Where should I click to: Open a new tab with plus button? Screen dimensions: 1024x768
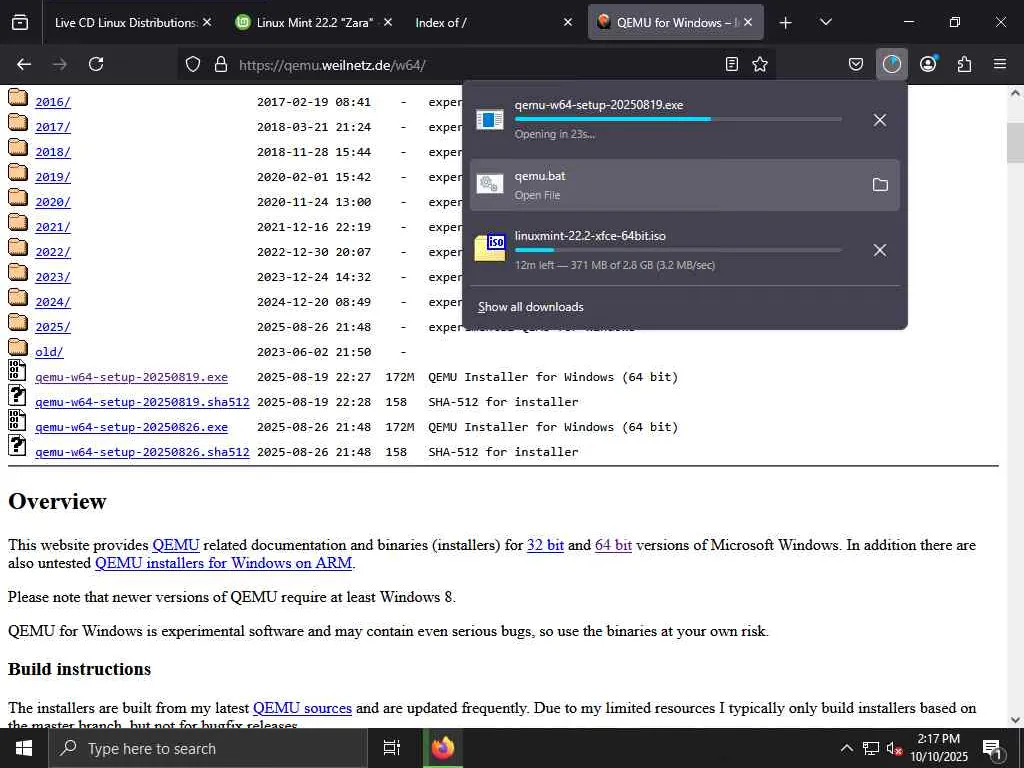click(786, 22)
